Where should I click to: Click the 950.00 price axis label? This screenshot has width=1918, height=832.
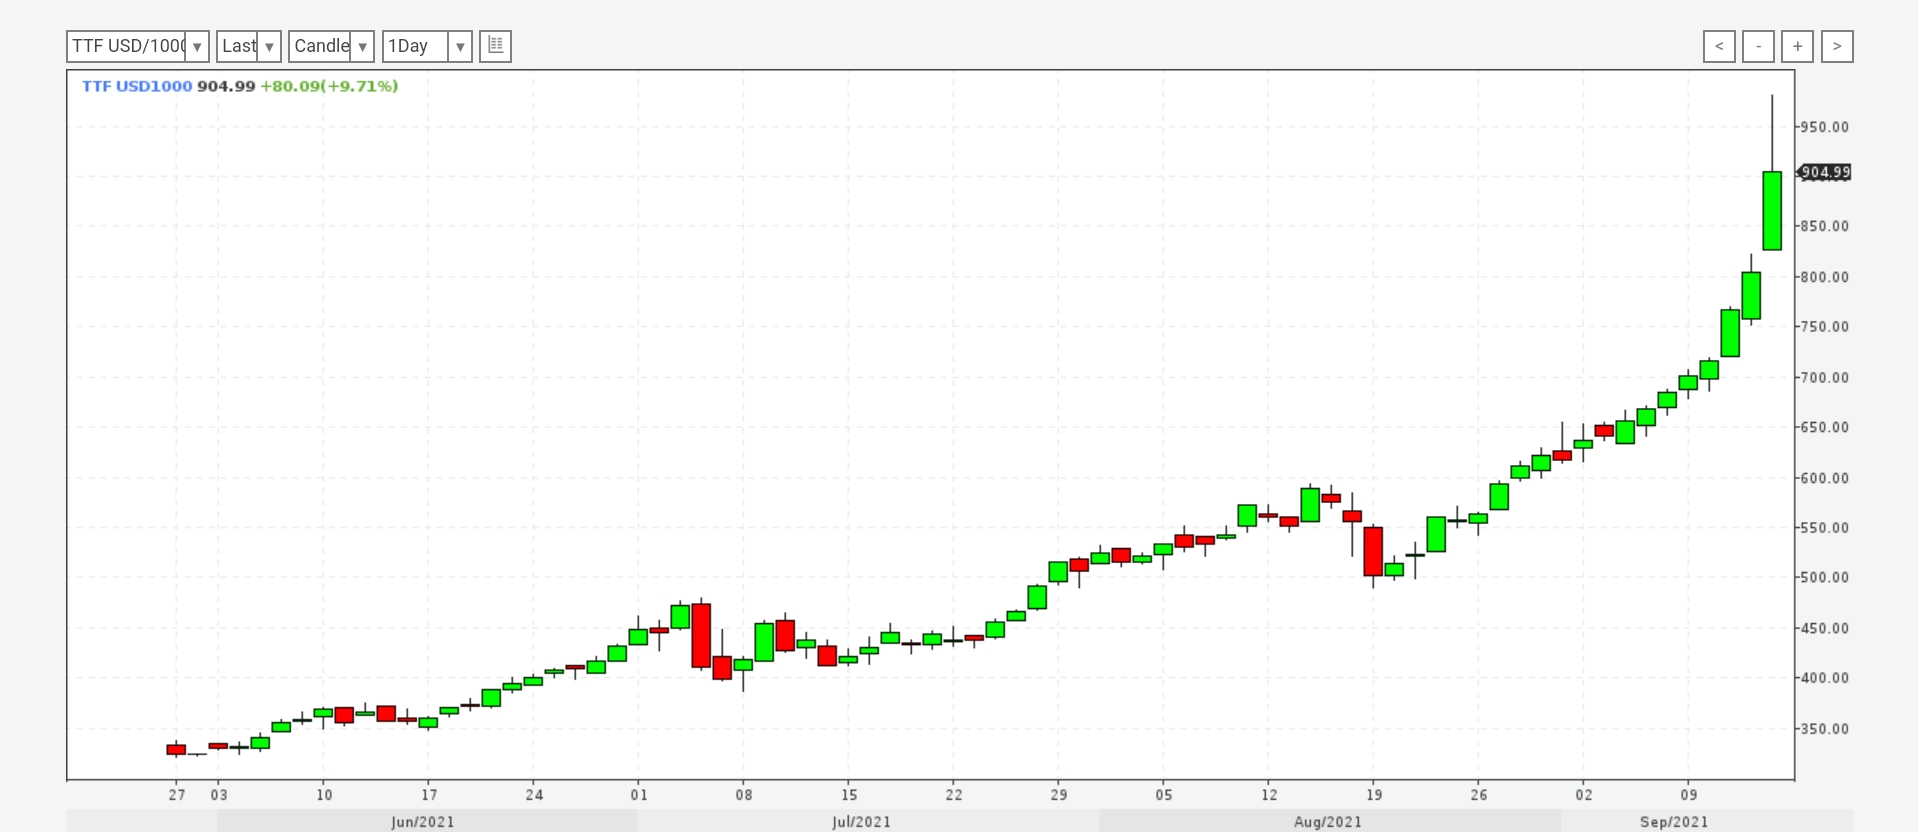pyautogui.click(x=1825, y=127)
